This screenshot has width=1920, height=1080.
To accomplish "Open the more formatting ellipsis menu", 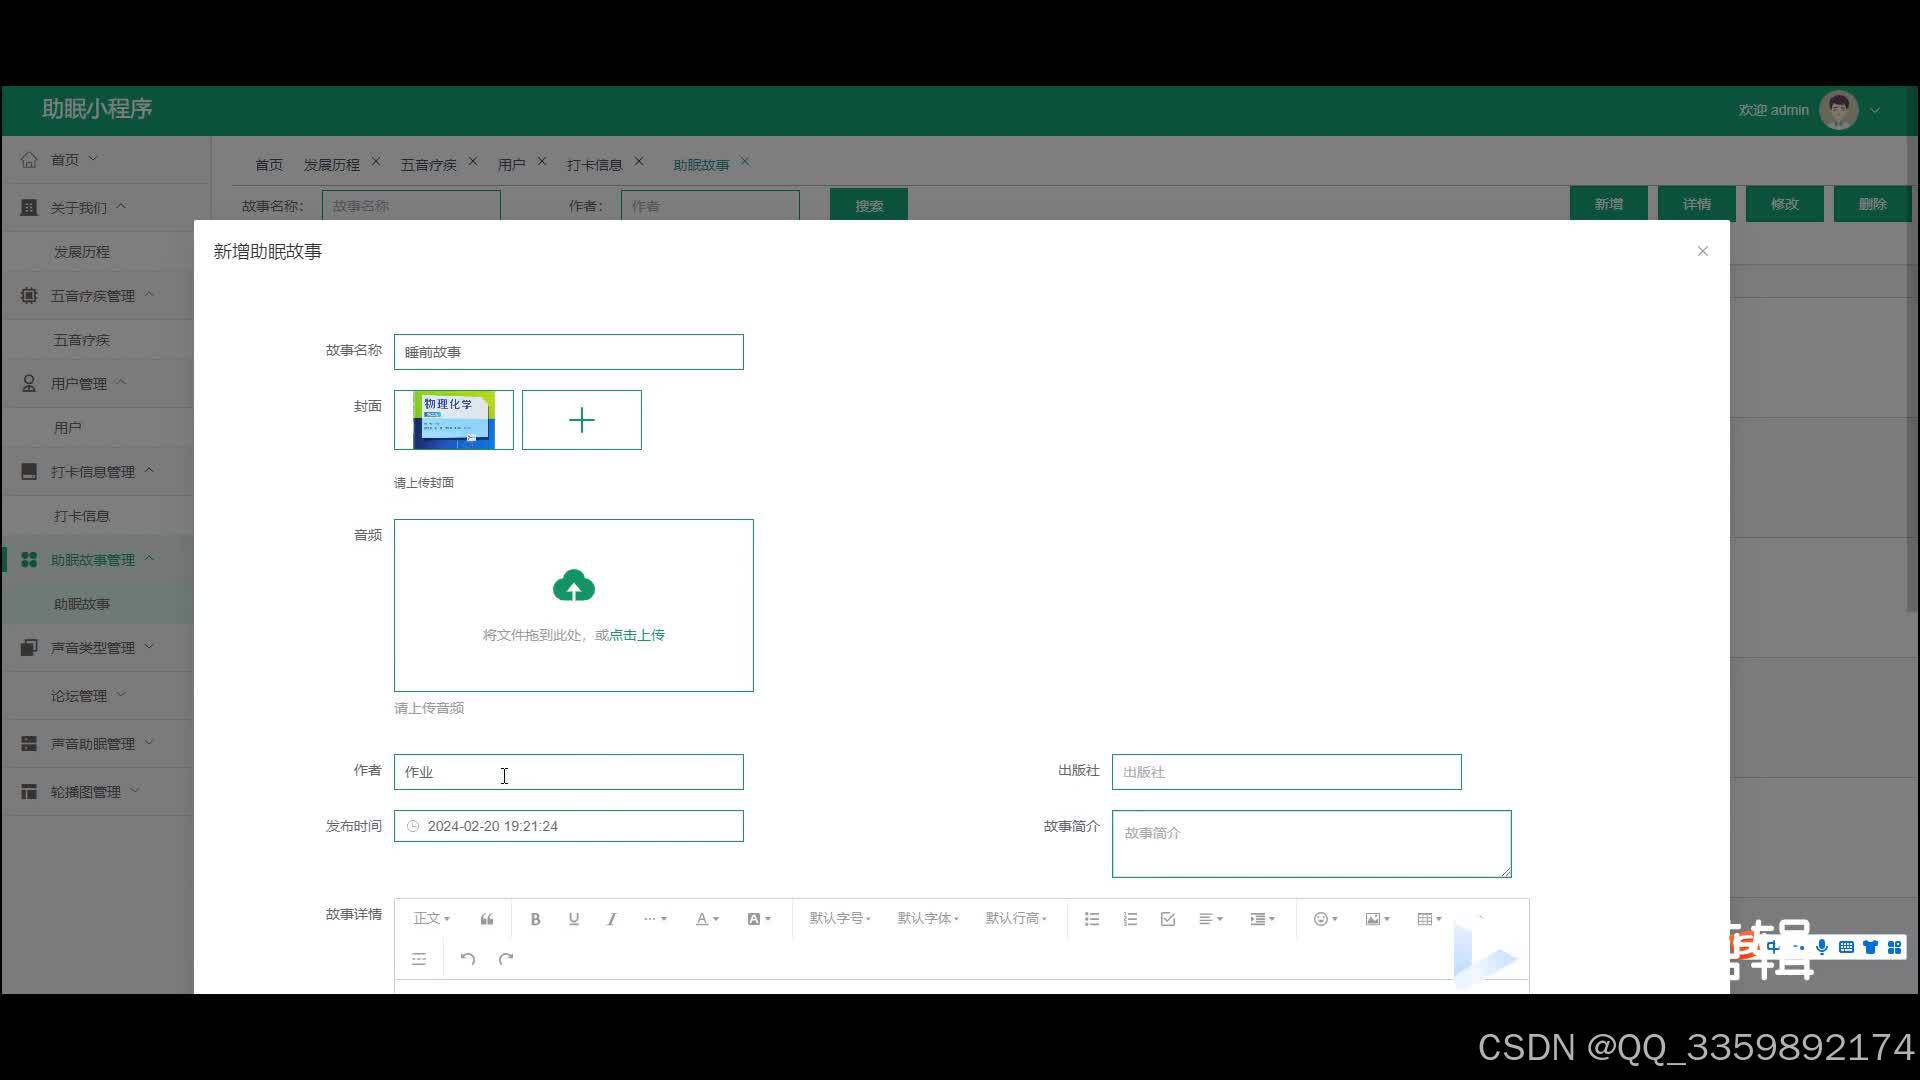I will click(655, 919).
